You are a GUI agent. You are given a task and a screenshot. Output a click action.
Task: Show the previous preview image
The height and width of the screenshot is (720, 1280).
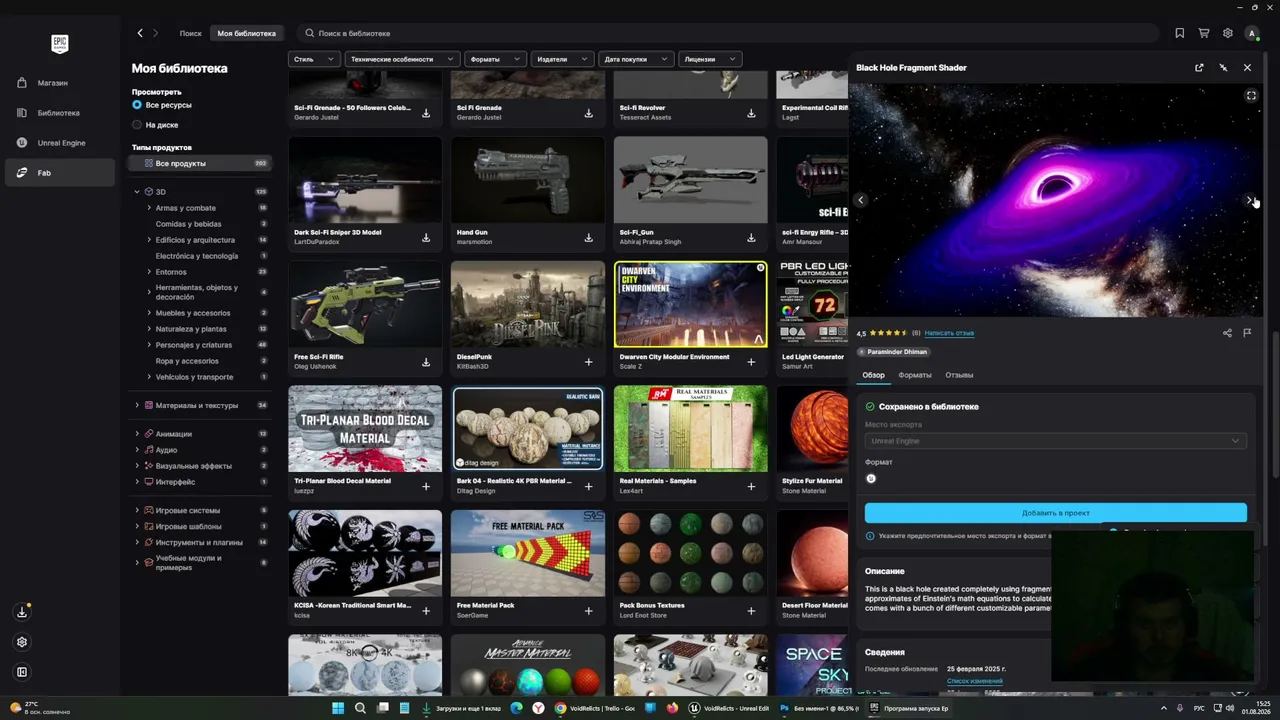(x=861, y=200)
